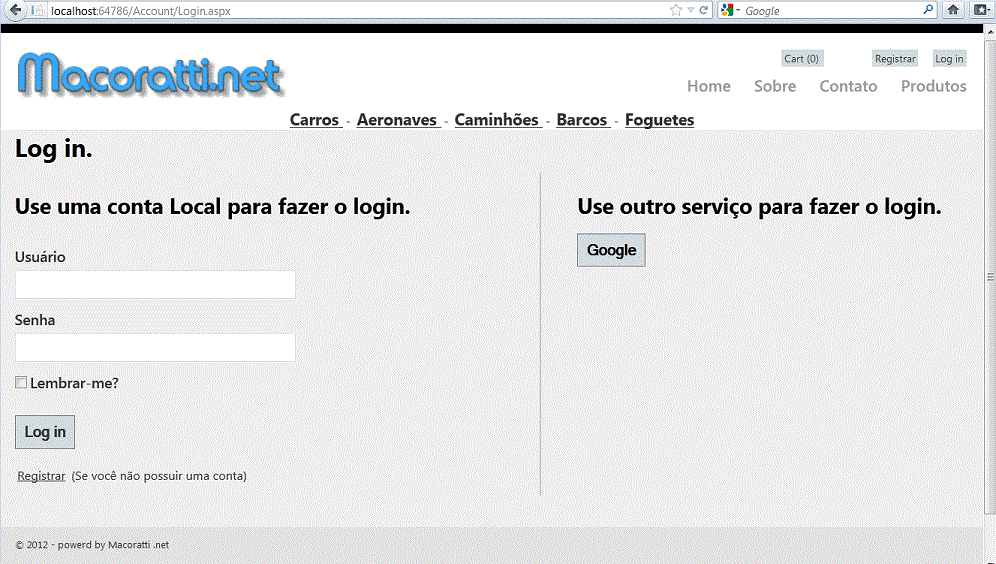Expand the URL history dropdown arrow
This screenshot has height=564, width=996.
click(x=690, y=10)
